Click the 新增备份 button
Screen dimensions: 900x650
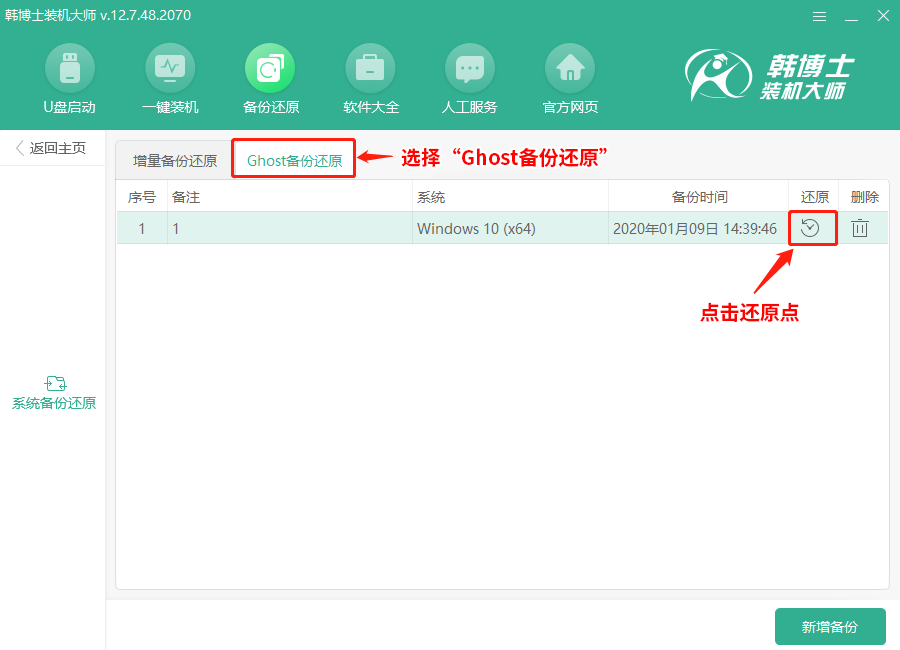(x=830, y=626)
